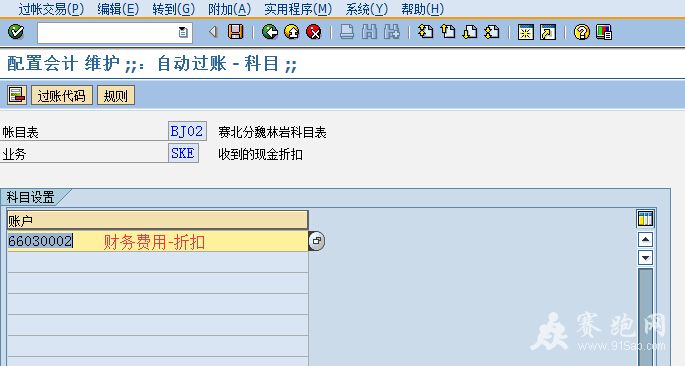The width and height of the screenshot is (685, 366).
Task: Go to Last Page icon
Action: point(492,32)
